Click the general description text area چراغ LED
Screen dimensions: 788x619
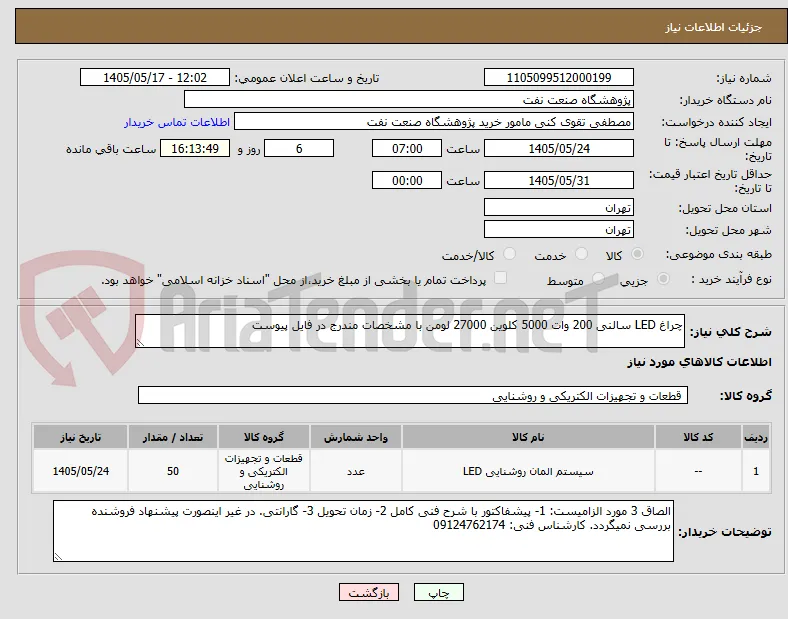pyautogui.click(x=410, y=331)
